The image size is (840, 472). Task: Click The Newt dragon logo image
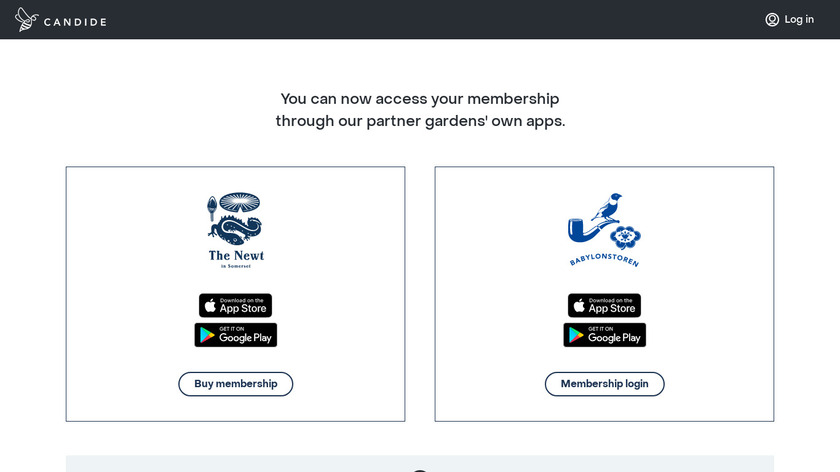point(235,220)
